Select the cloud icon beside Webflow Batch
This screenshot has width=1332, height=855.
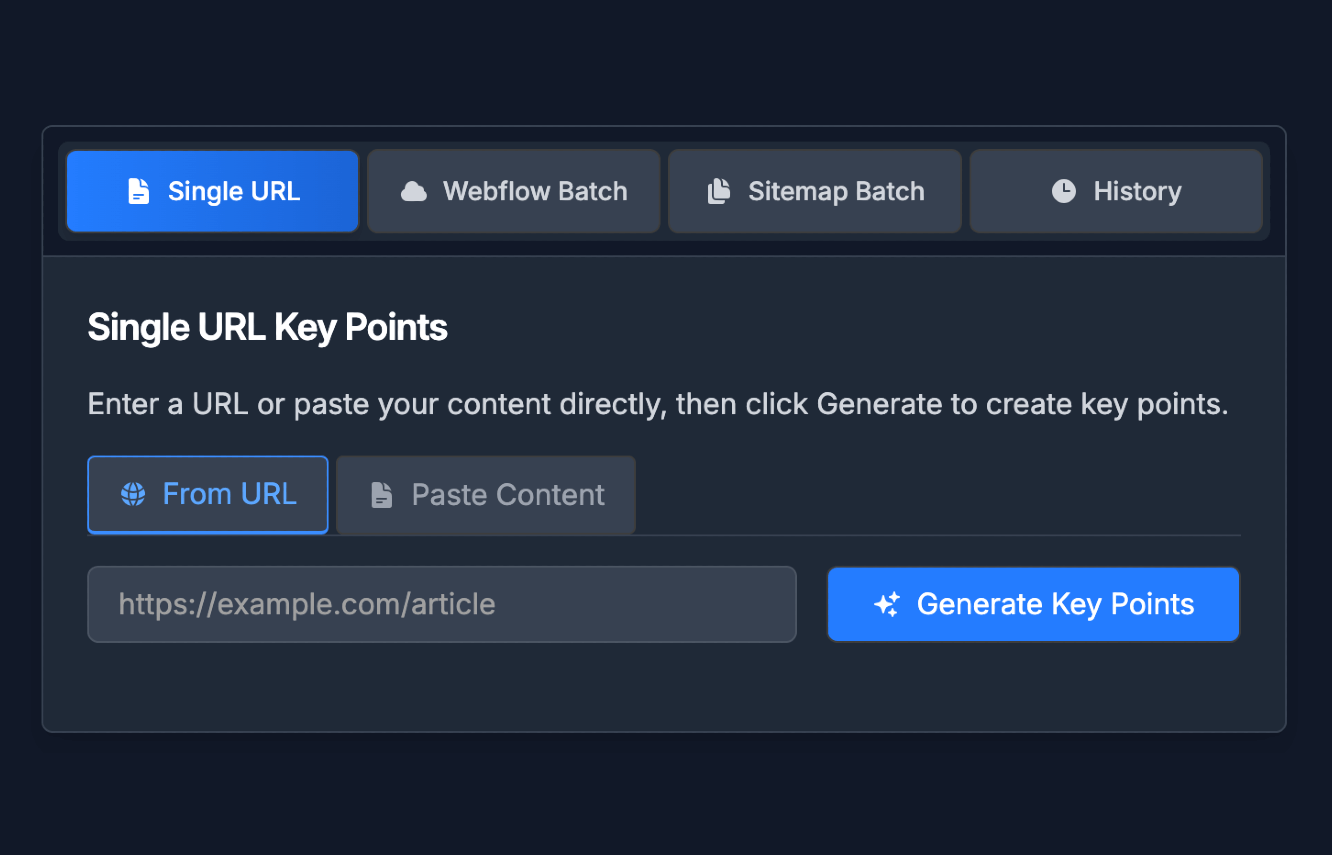415,190
